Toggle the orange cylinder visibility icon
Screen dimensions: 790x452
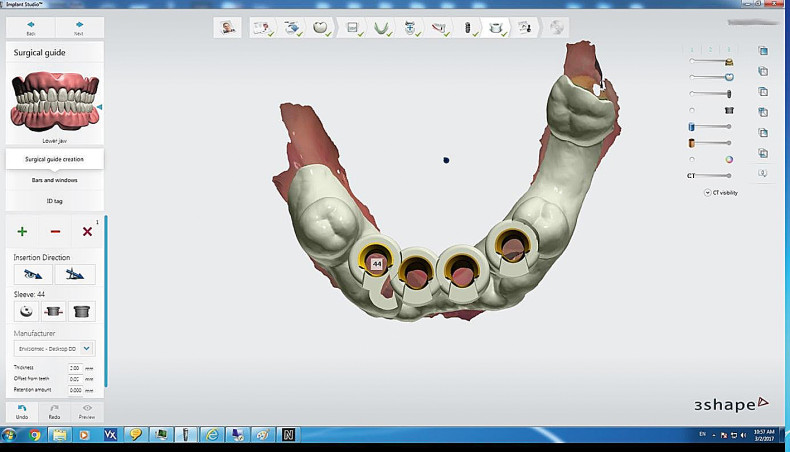692,143
